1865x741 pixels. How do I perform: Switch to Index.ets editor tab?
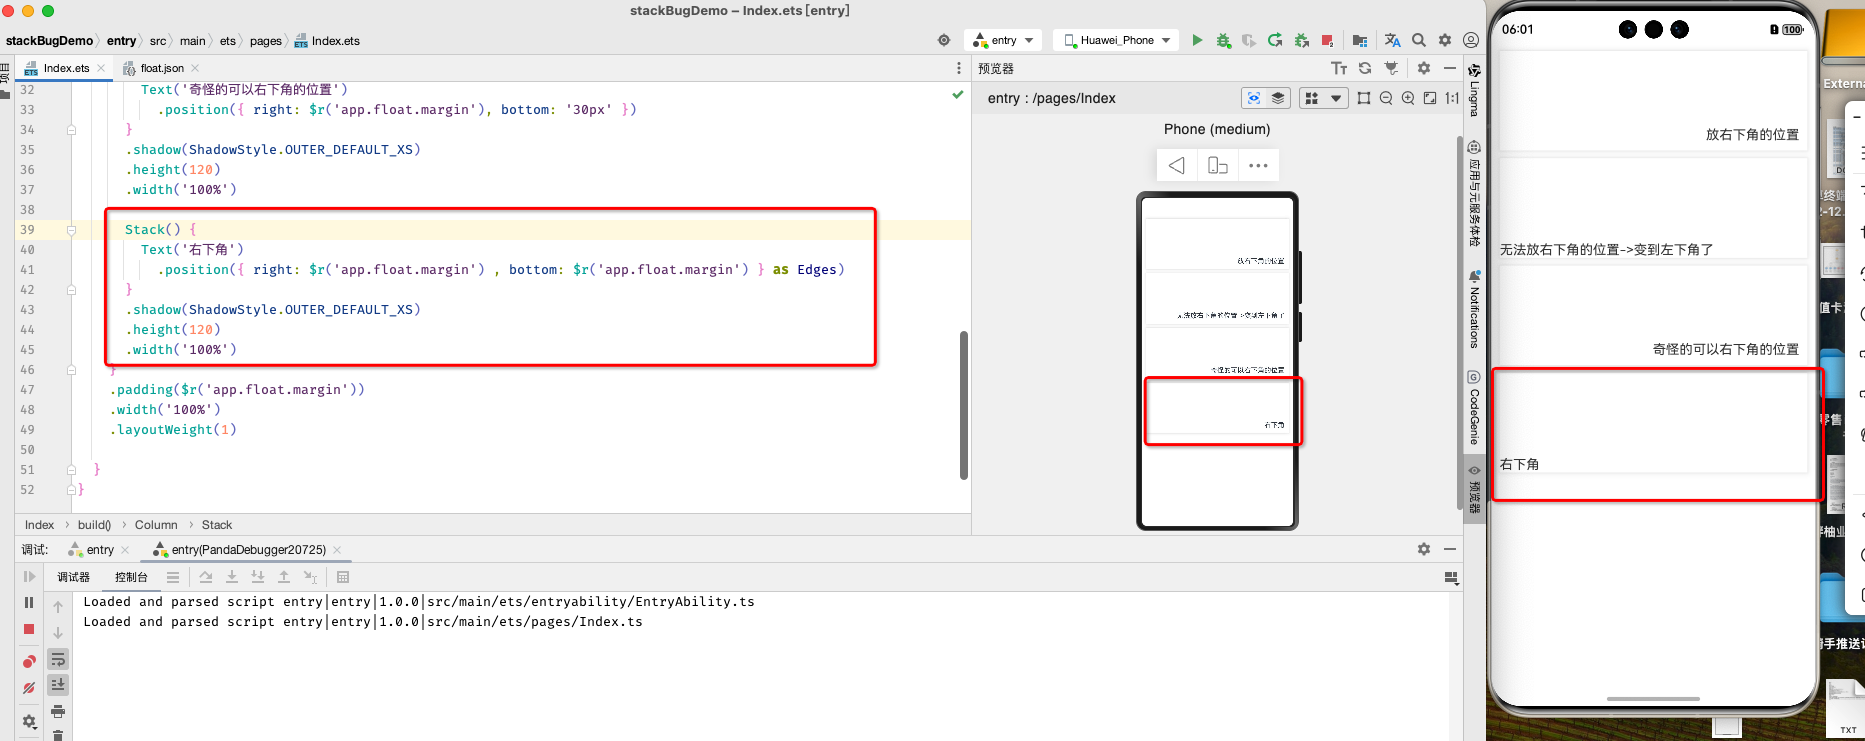(64, 68)
